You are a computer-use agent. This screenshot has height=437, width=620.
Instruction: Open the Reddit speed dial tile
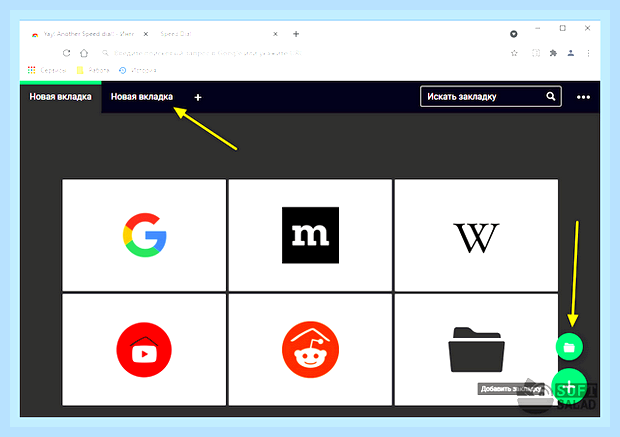pos(310,350)
